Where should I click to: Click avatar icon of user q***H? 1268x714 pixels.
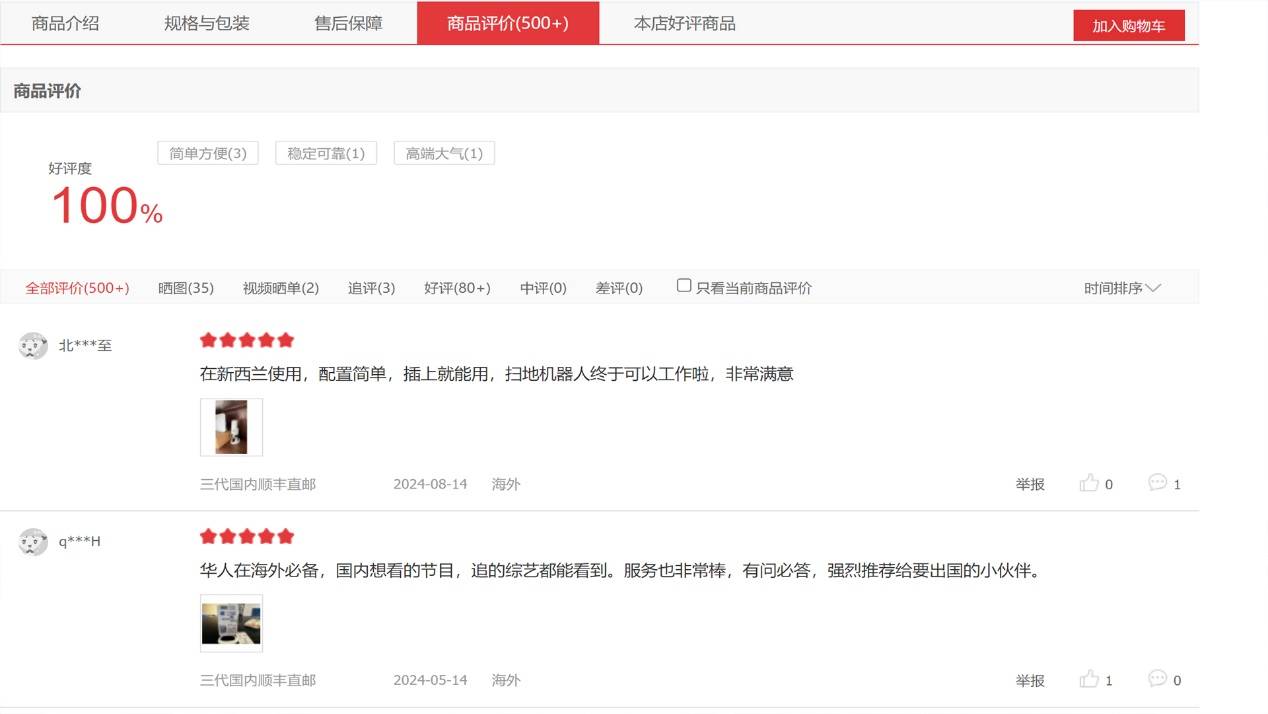[33, 542]
